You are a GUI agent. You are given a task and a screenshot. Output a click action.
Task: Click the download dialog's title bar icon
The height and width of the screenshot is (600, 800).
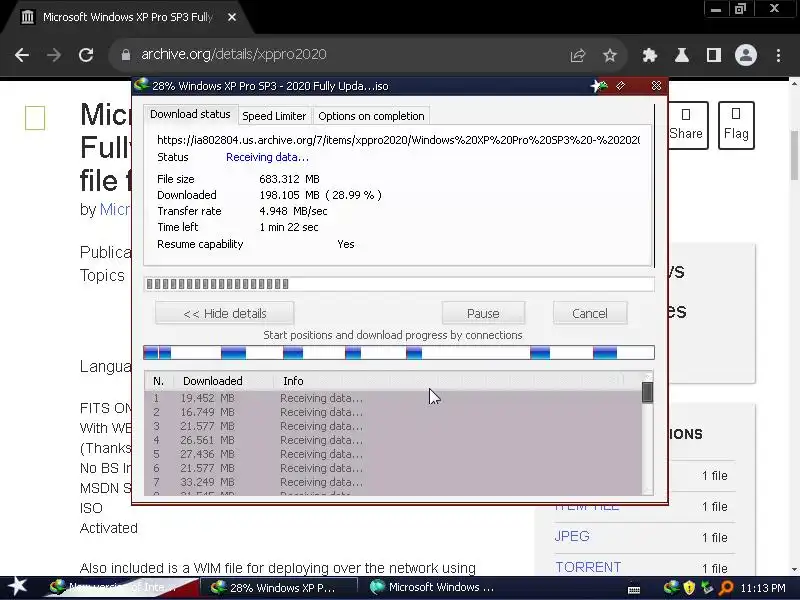coord(141,85)
